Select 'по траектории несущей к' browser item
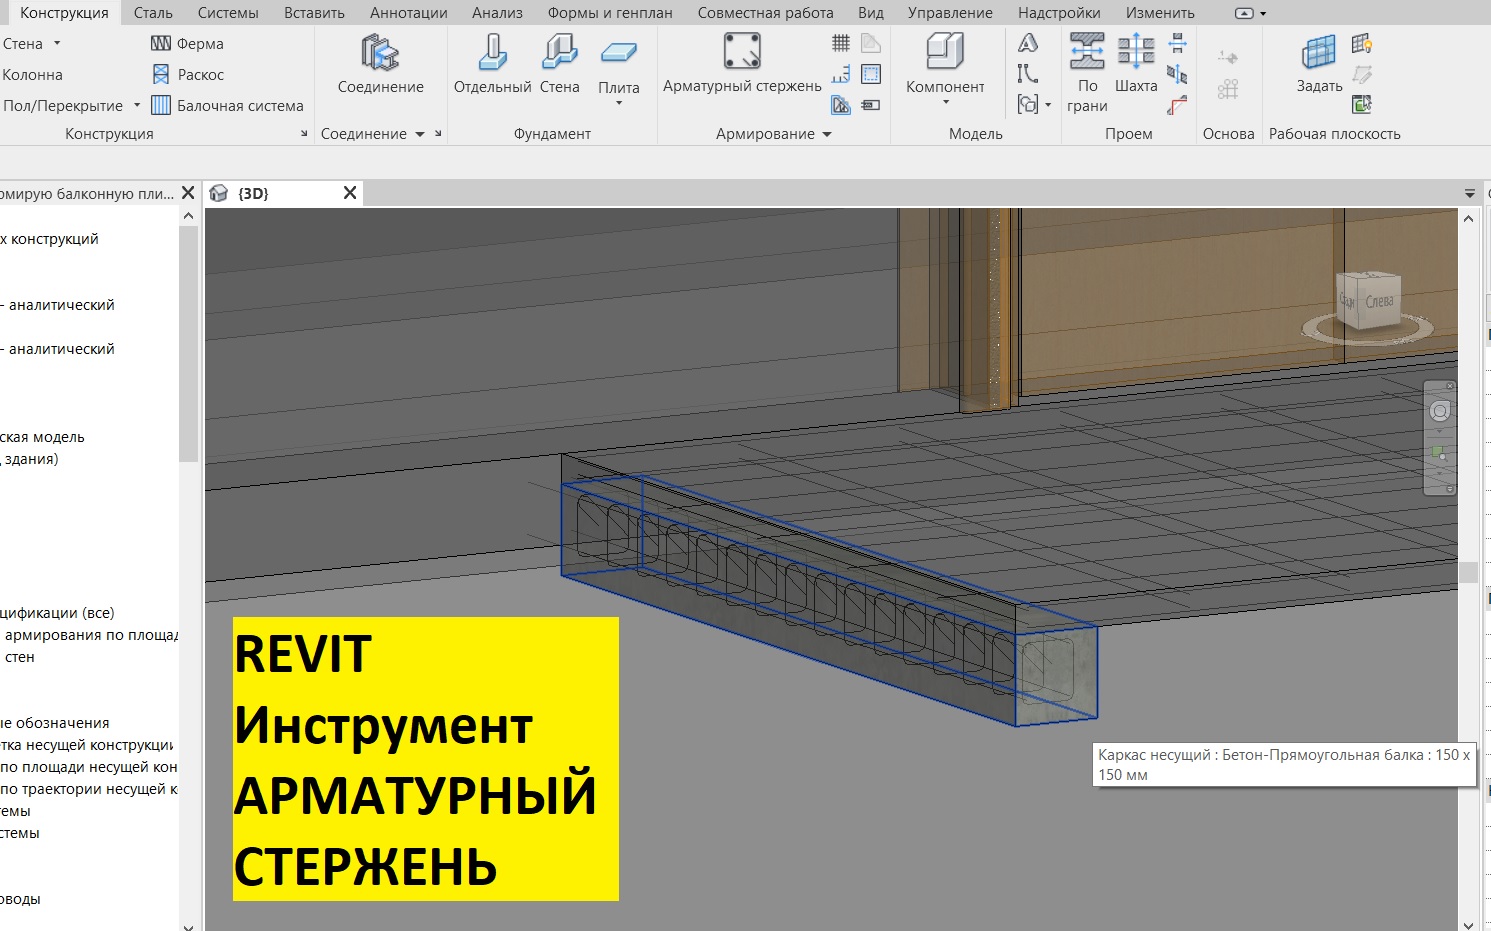 pos(89,789)
